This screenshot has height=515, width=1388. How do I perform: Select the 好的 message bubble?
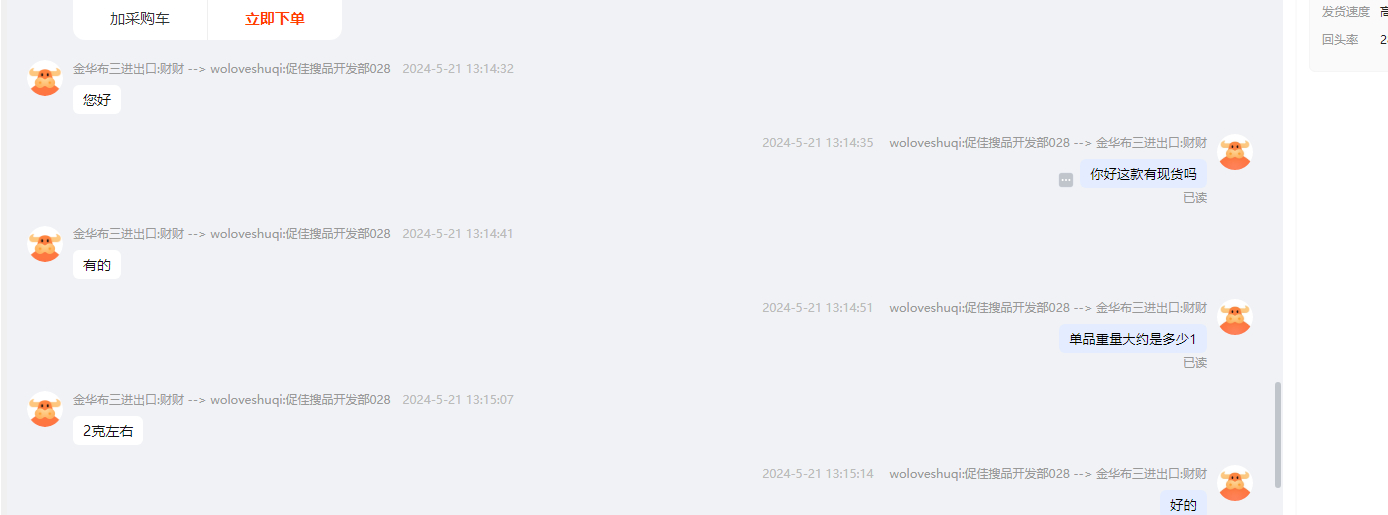pos(1183,503)
